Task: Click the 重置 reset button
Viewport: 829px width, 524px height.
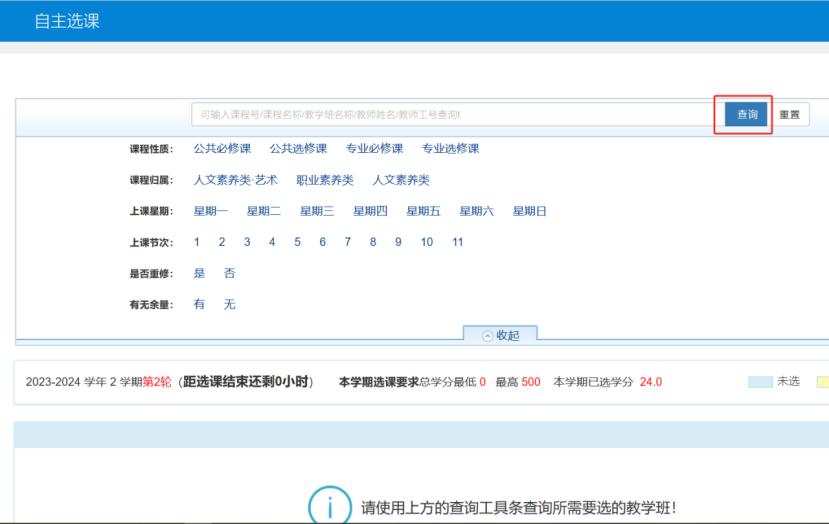Action: tap(788, 115)
